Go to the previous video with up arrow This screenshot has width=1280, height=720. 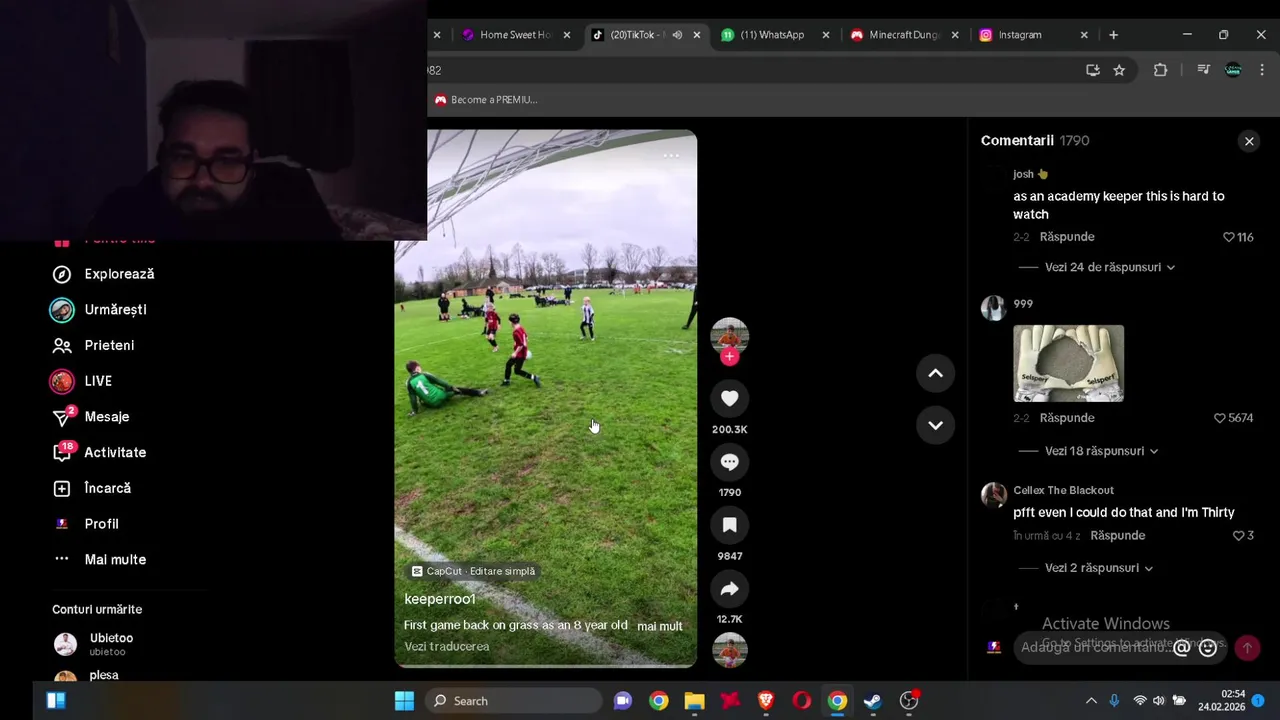(935, 373)
